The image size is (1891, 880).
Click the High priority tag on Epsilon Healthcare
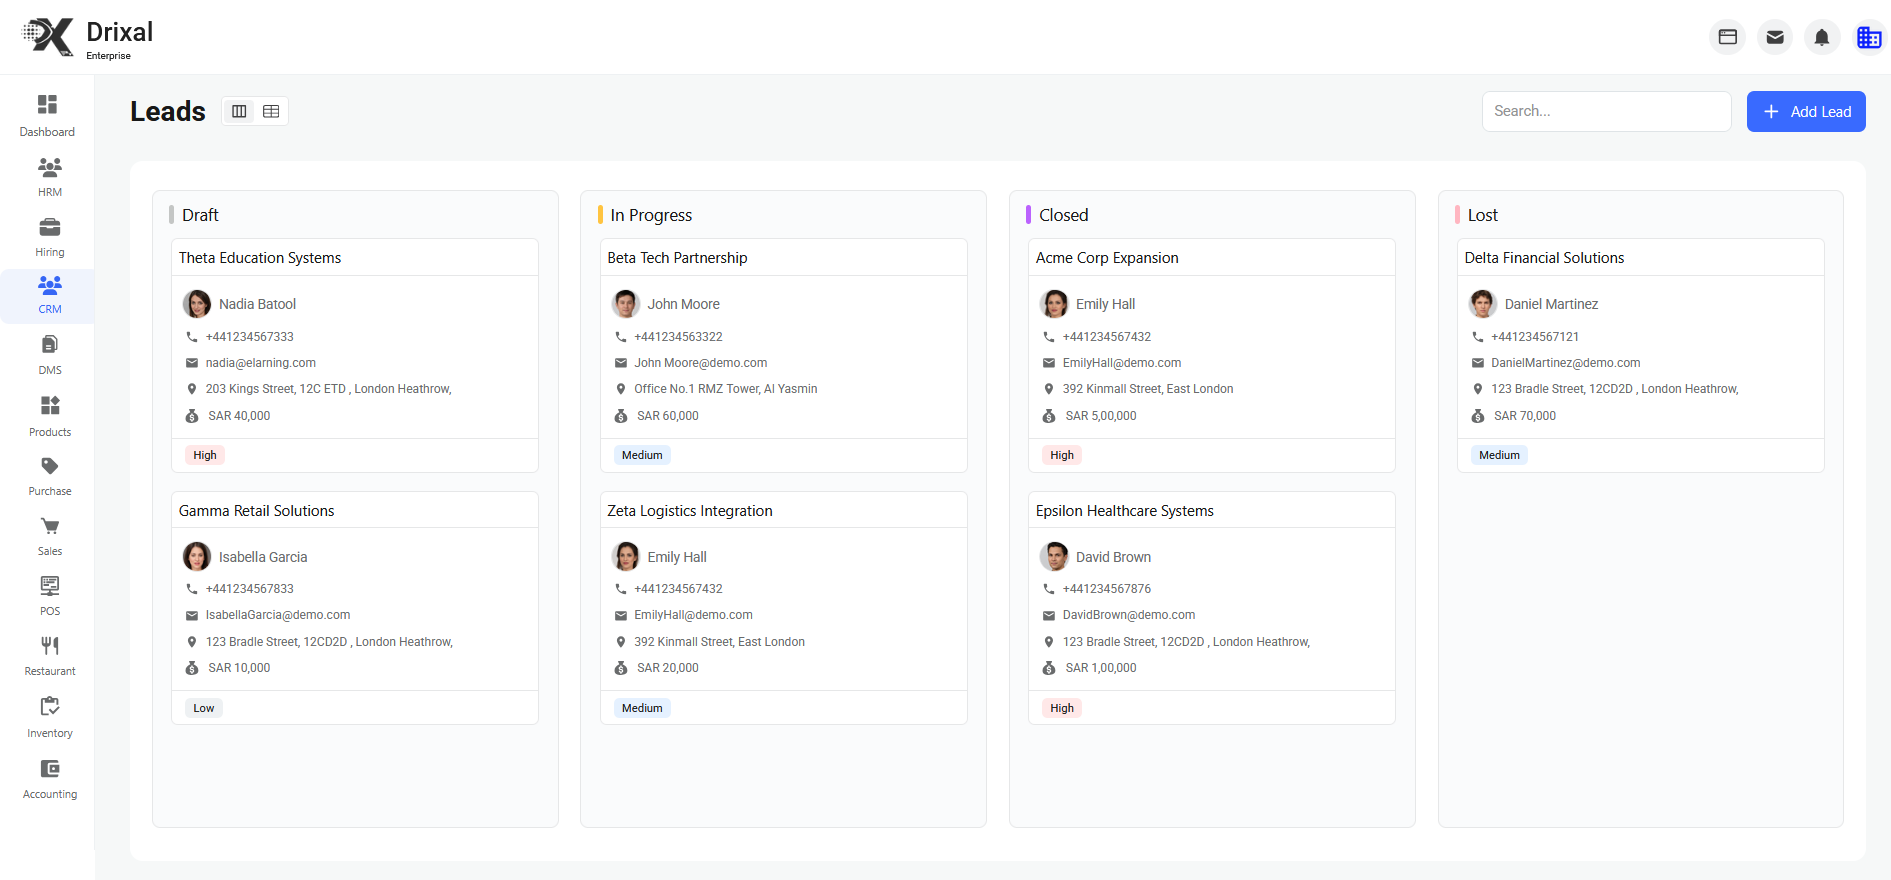(x=1061, y=708)
